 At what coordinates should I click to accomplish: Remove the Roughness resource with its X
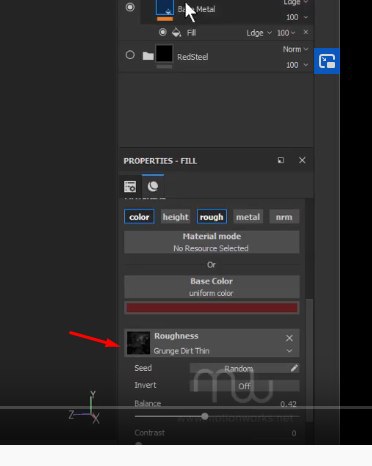coord(289,338)
